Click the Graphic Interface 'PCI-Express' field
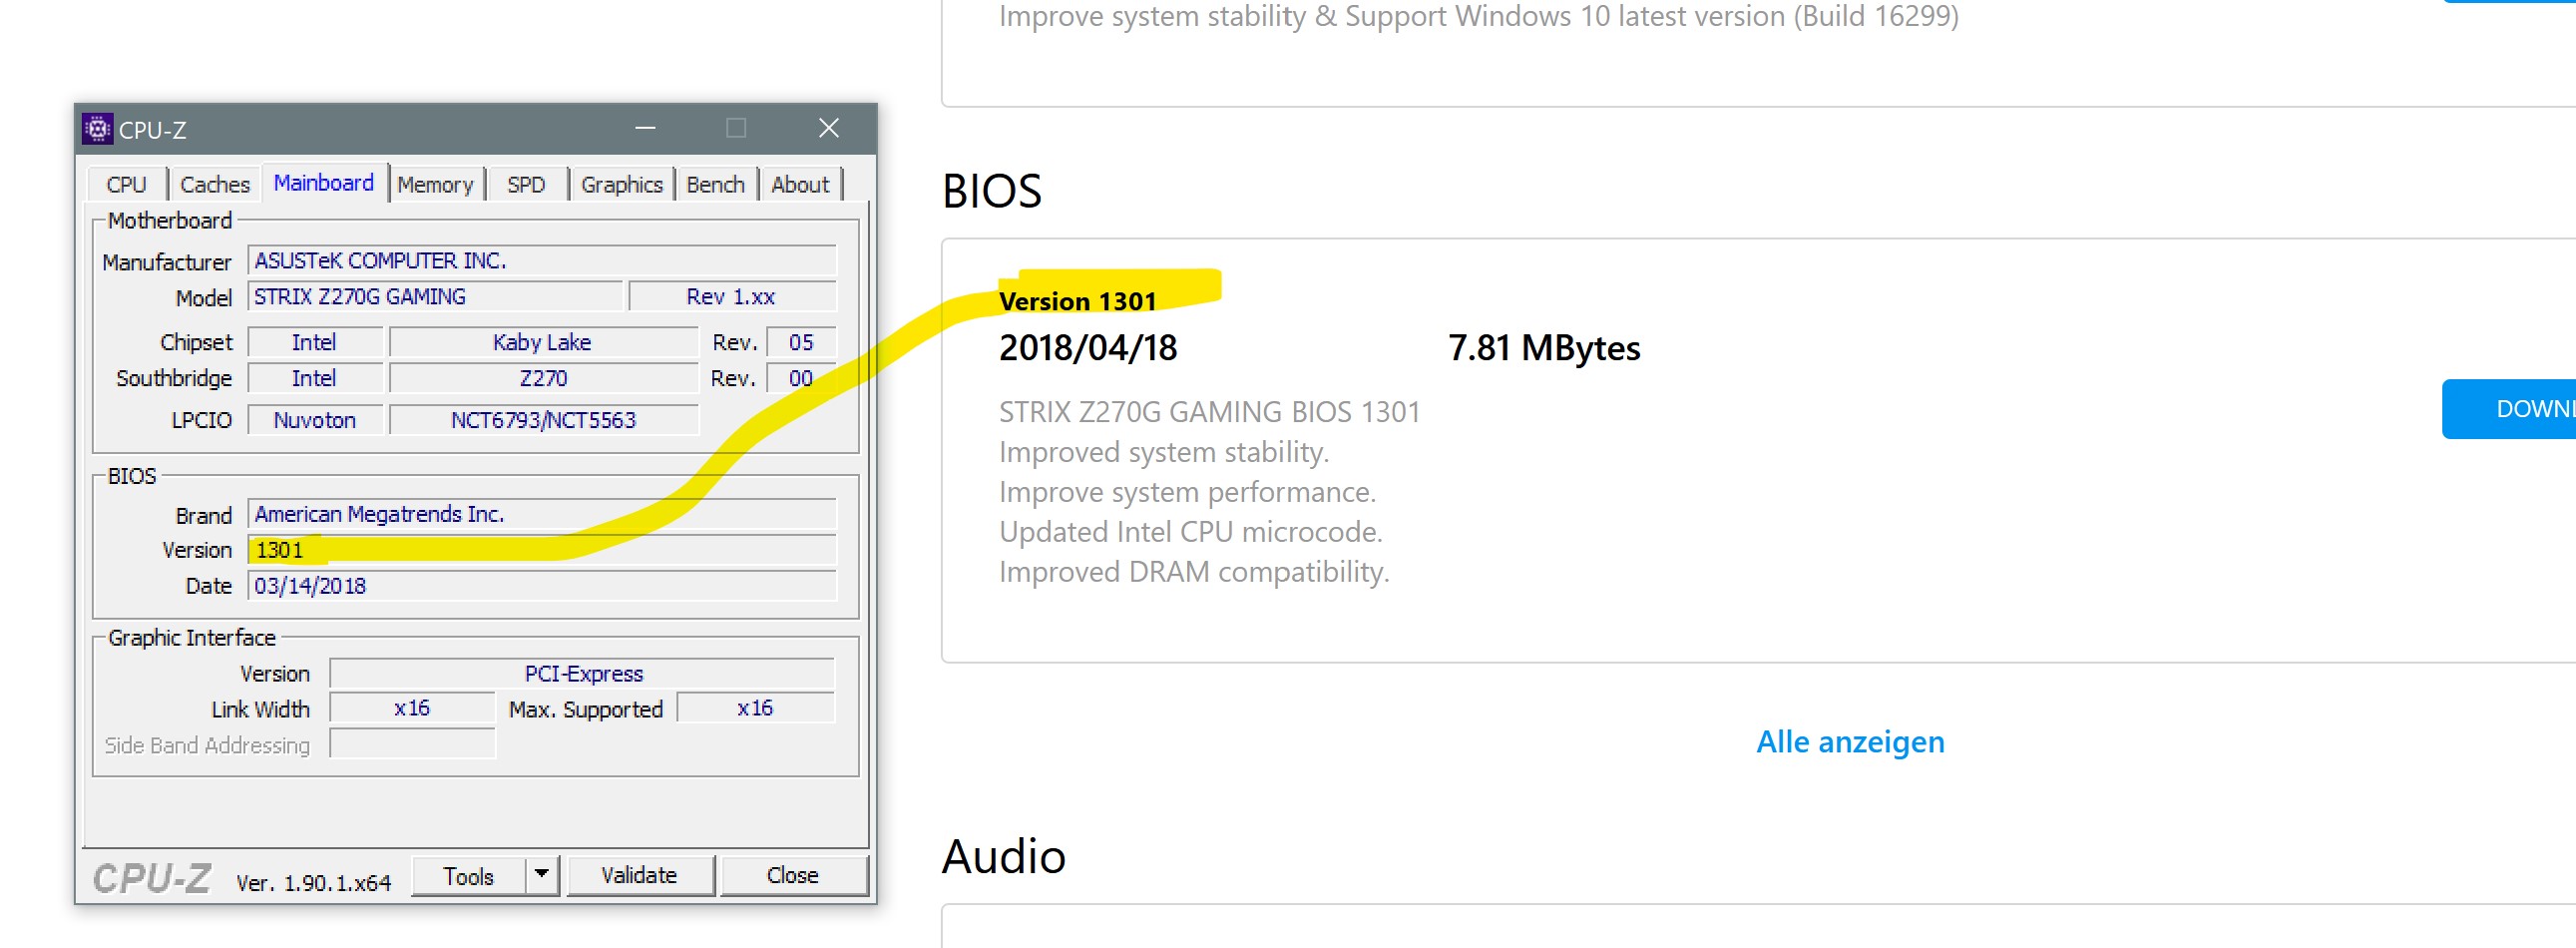The image size is (2576, 948). [583, 674]
